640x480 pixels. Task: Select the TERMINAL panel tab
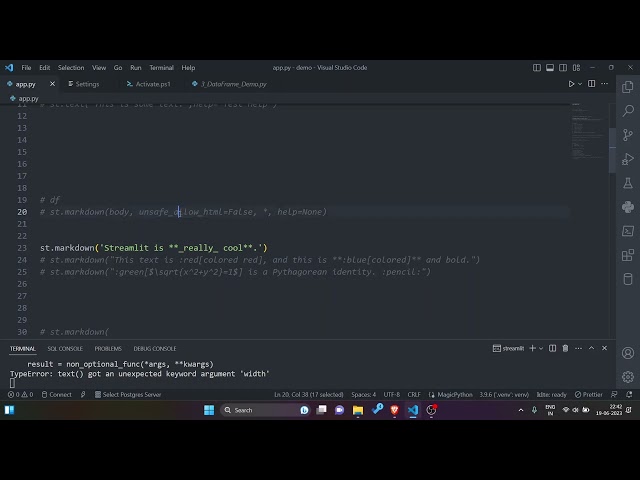23,349
